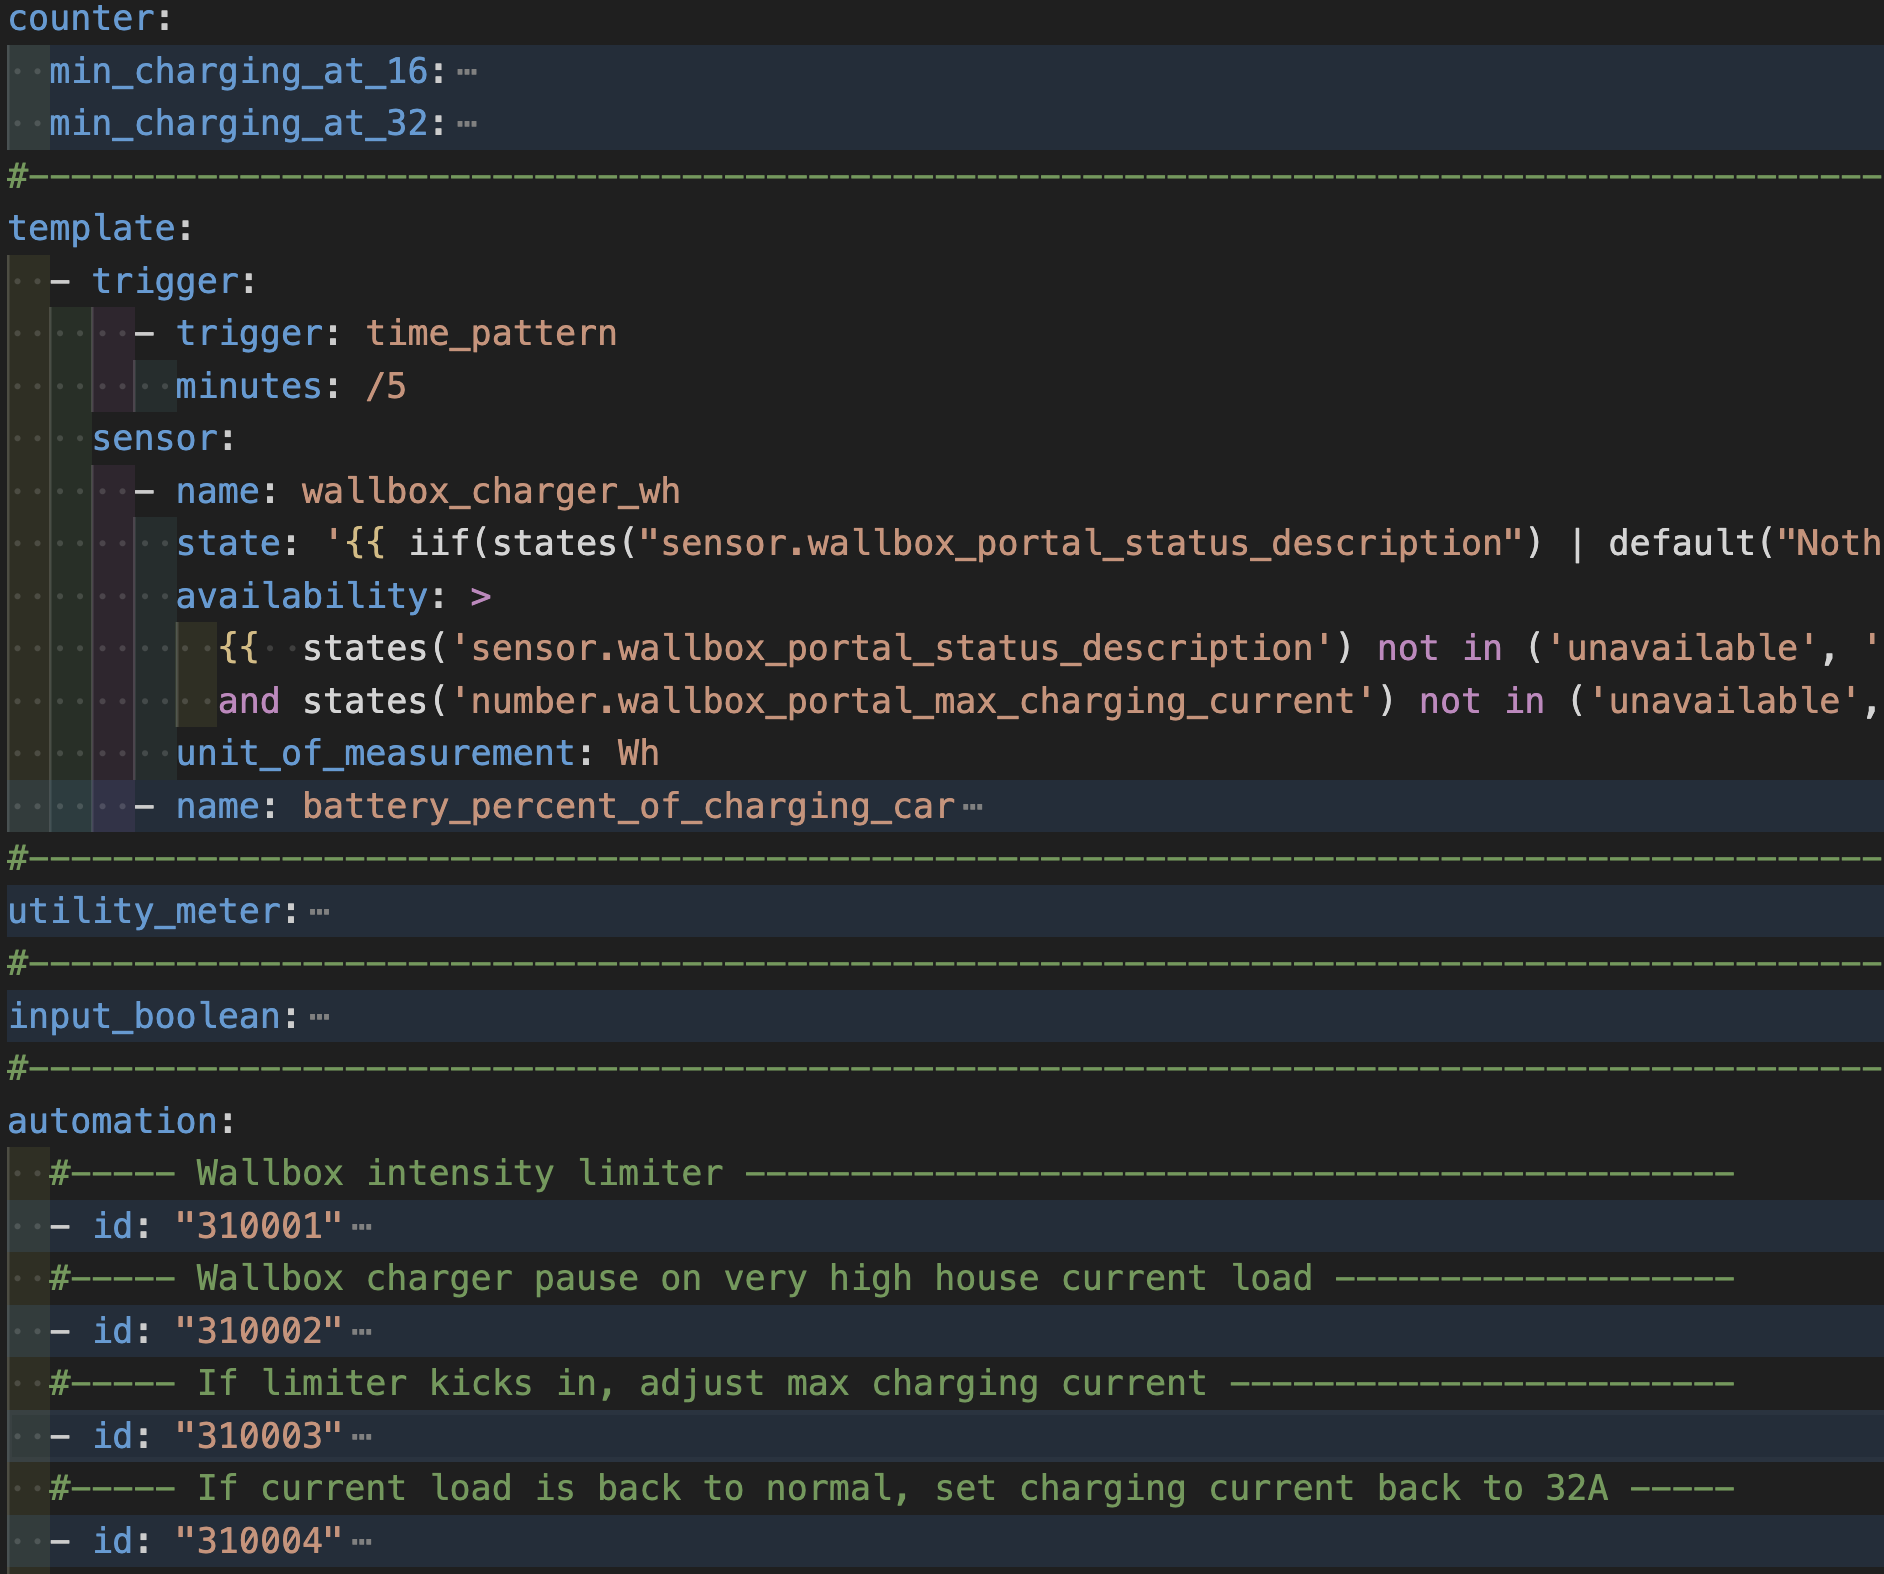Unfold automation id "310001" ellipsis

pyautogui.click(x=362, y=1227)
